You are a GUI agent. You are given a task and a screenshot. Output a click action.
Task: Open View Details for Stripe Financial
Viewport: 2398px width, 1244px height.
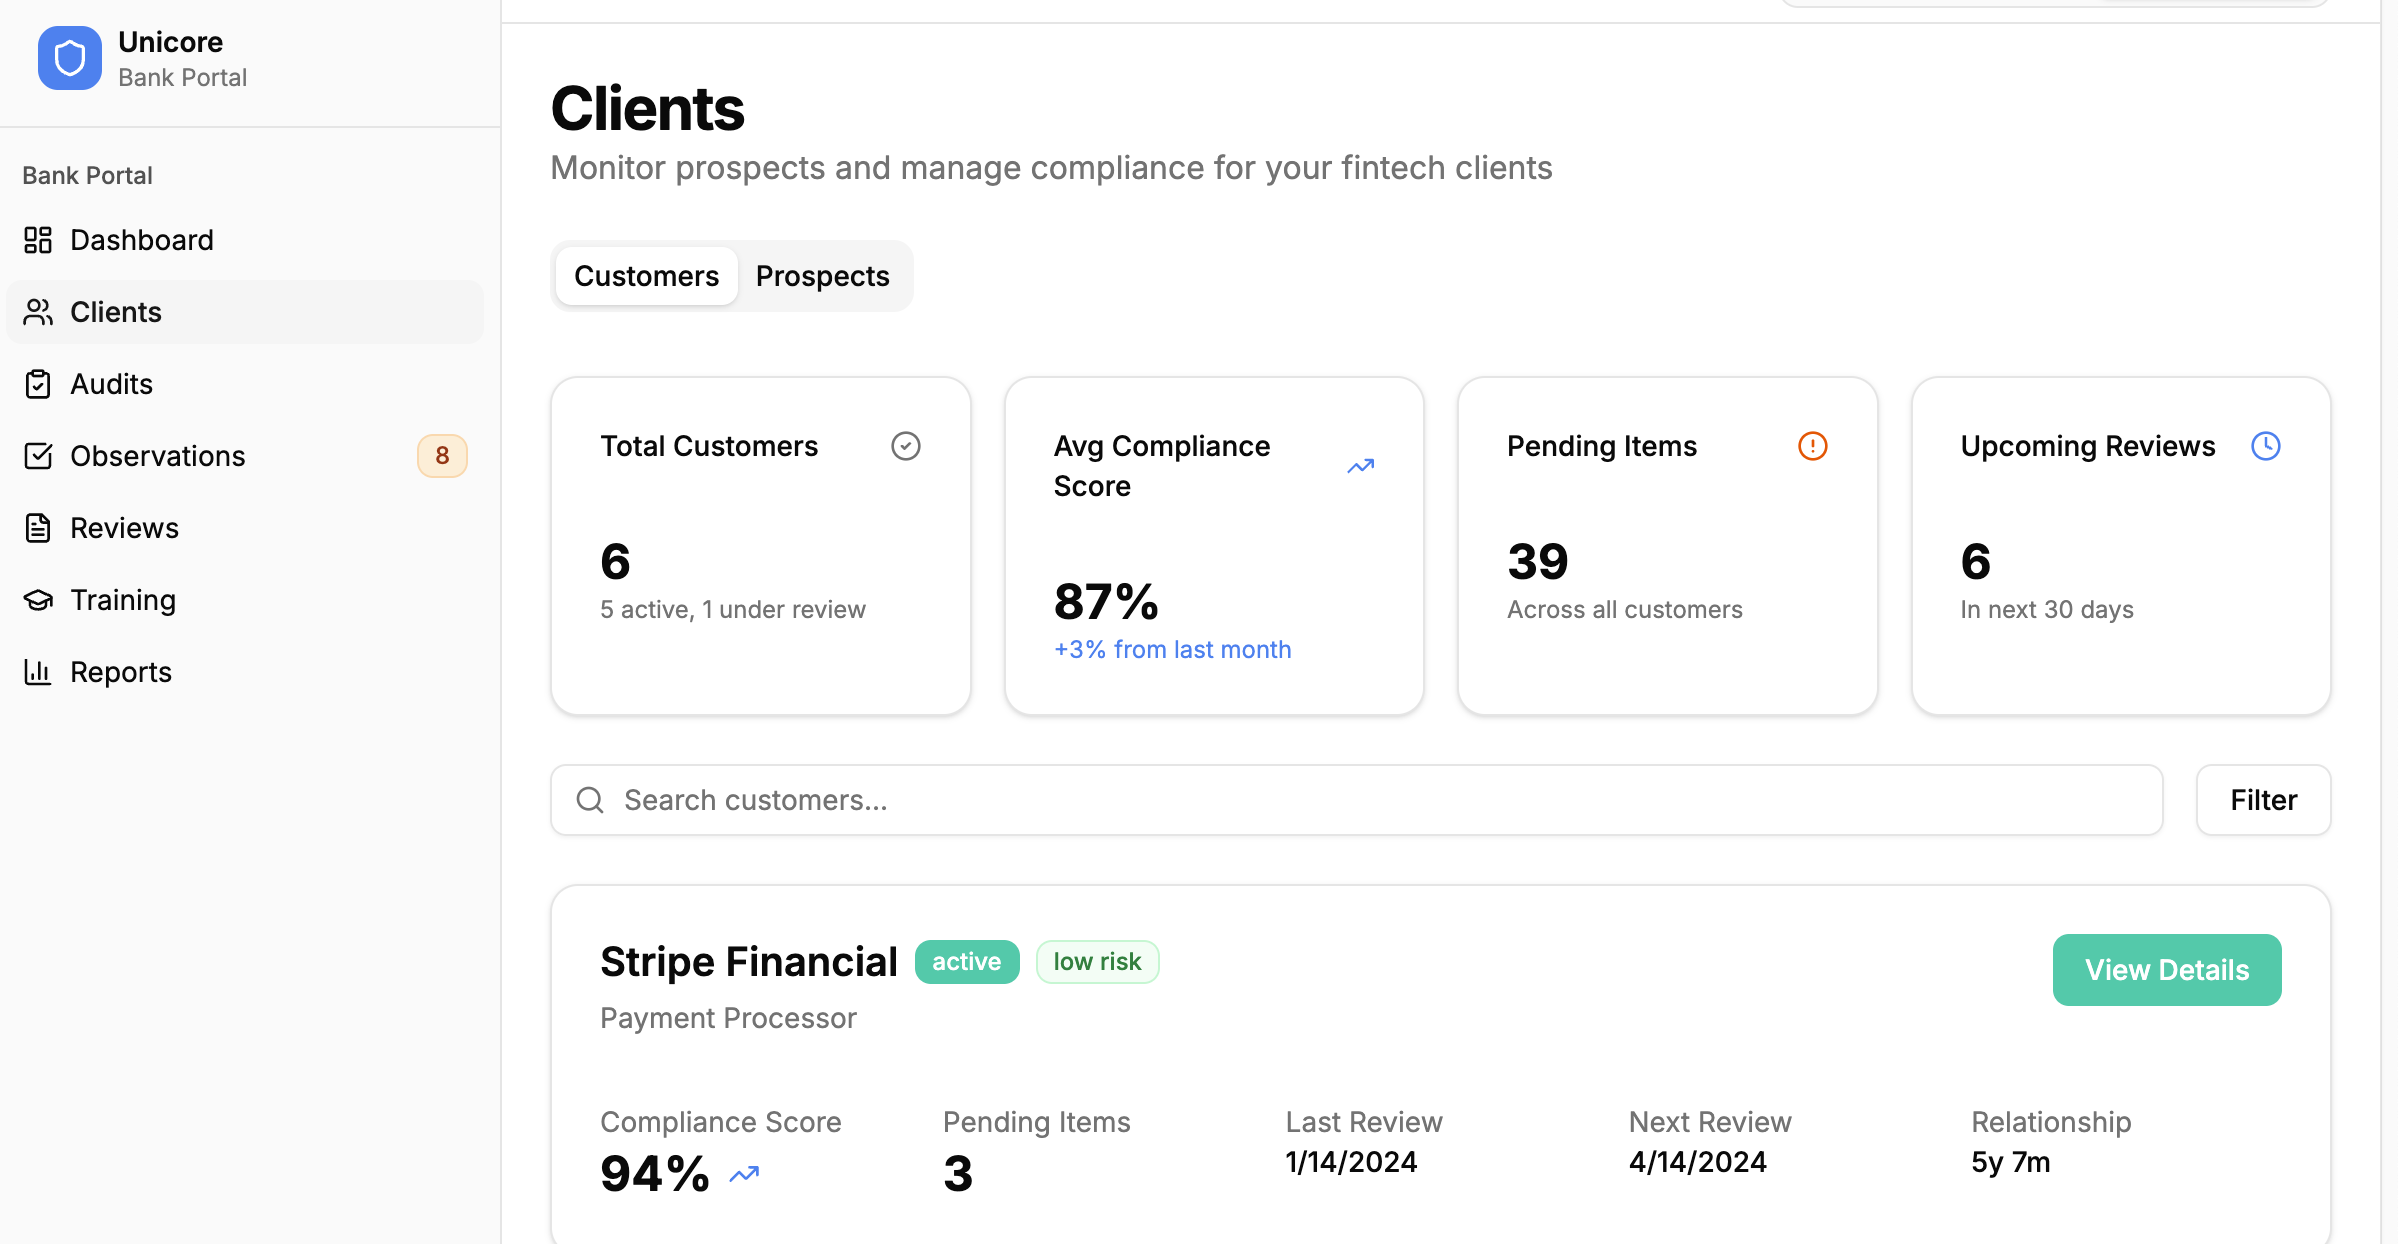pyautogui.click(x=2166, y=970)
